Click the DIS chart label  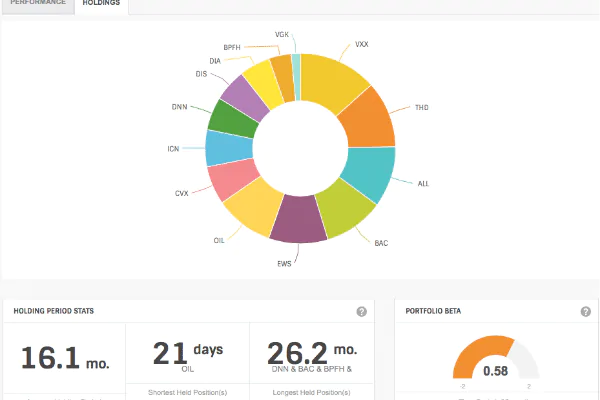(201, 74)
